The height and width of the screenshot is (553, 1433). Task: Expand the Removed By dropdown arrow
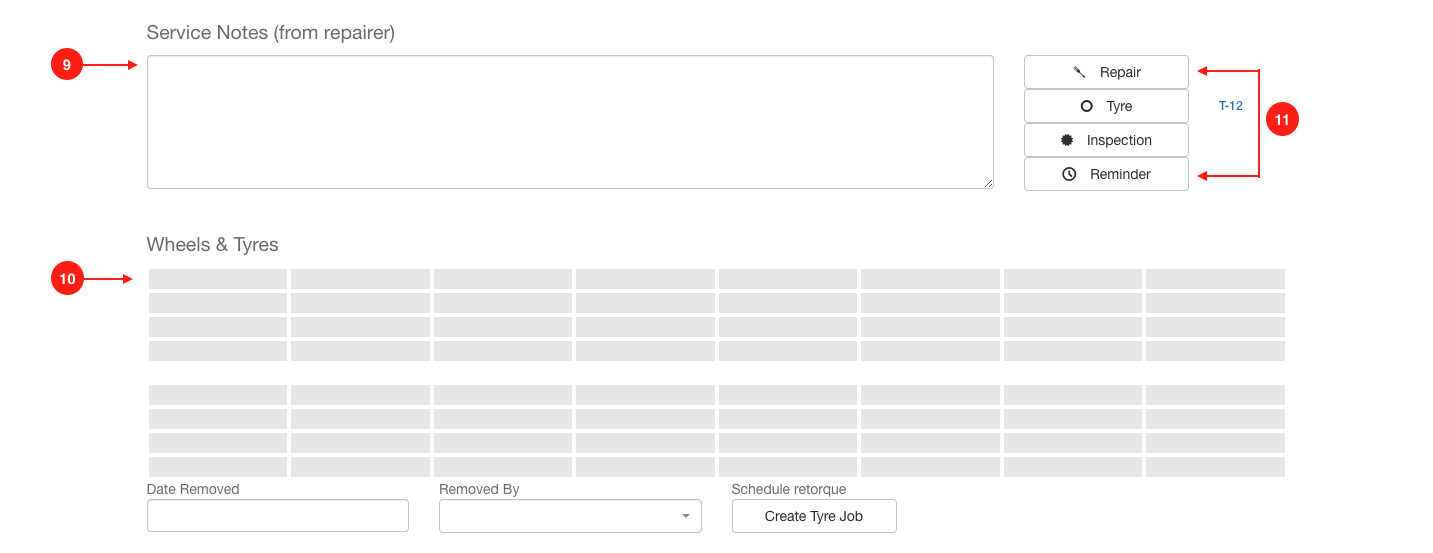click(x=685, y=516)
